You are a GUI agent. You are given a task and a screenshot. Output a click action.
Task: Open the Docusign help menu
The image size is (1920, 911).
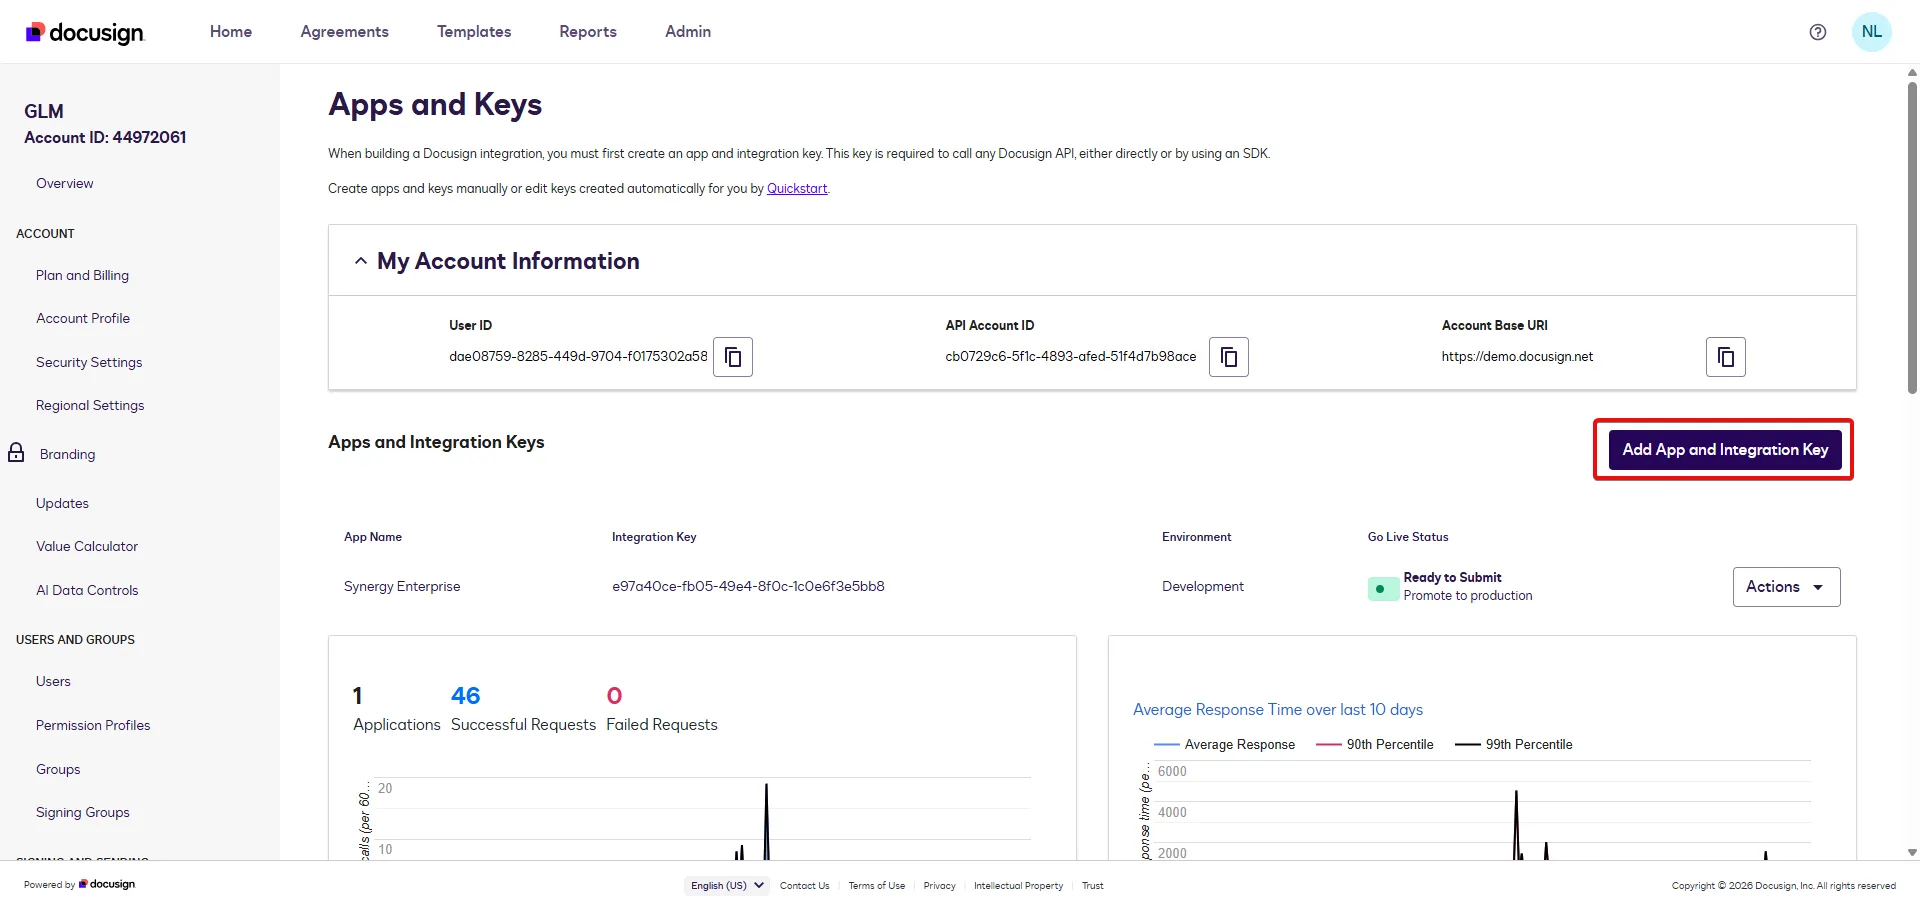(1817, 31)
